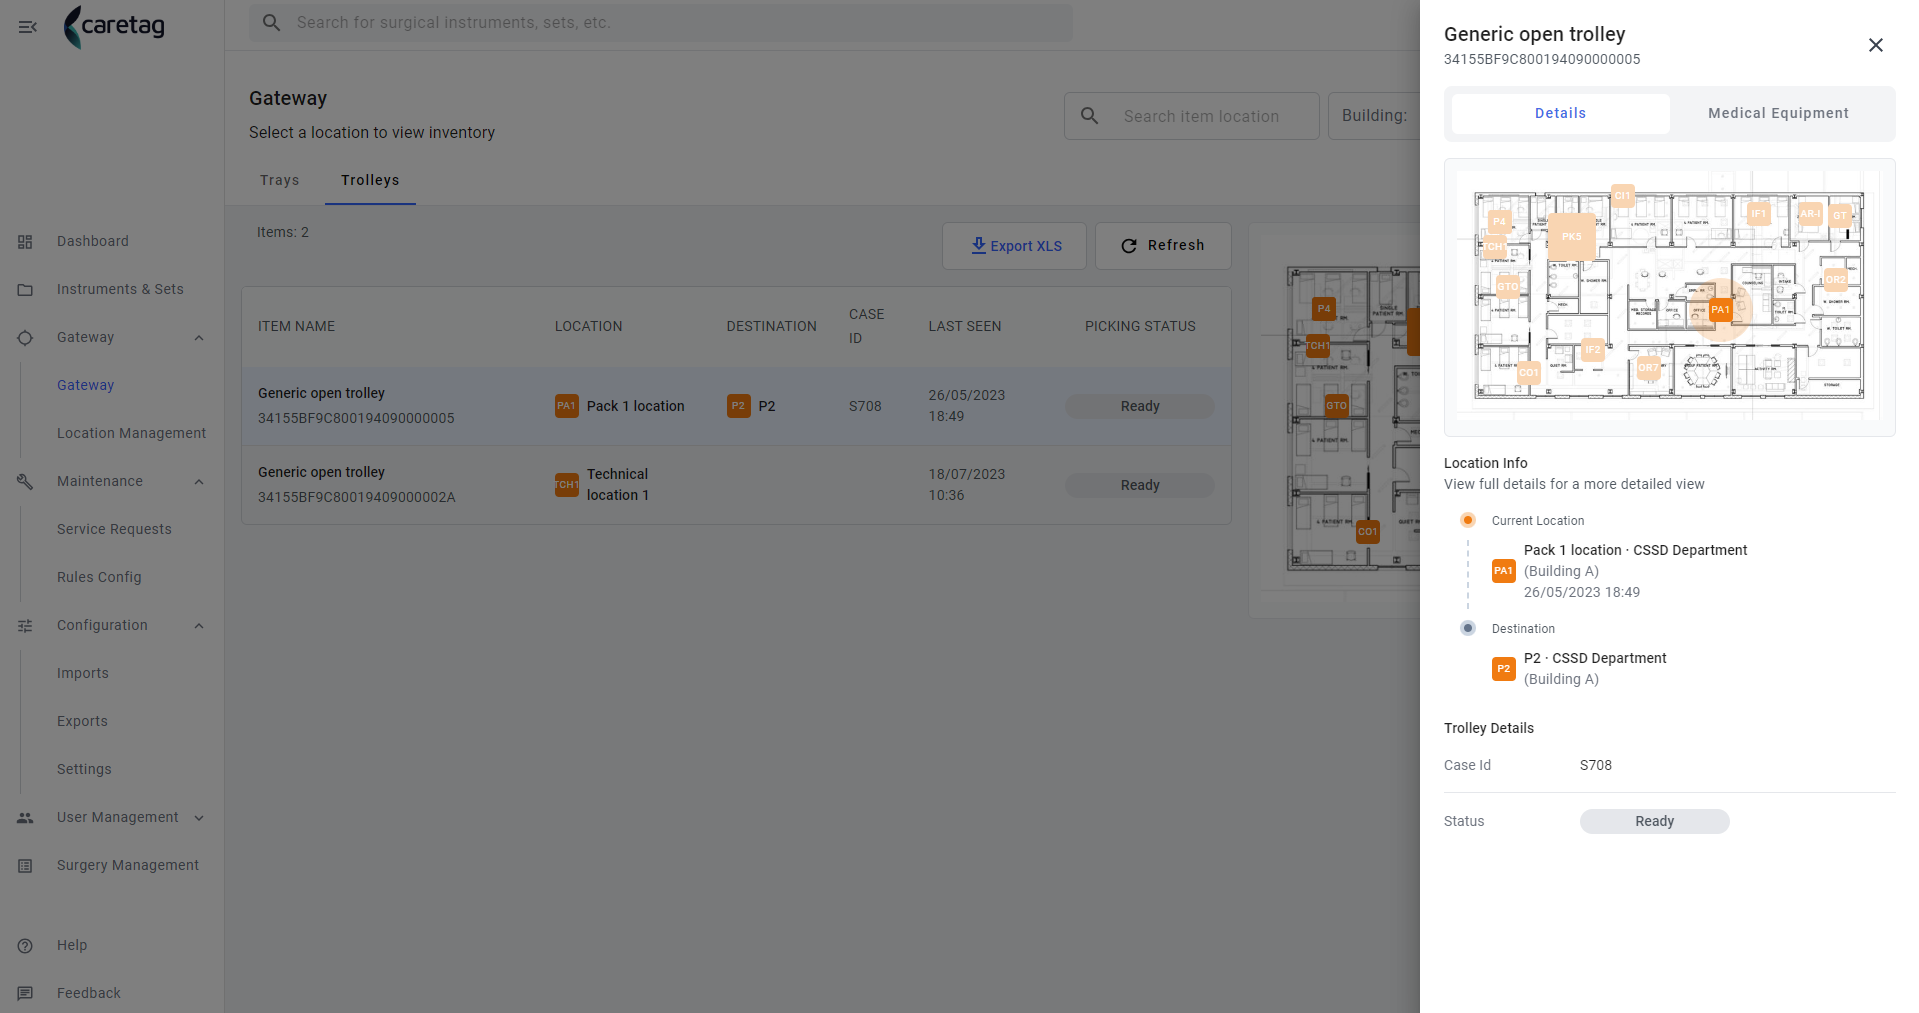Switch to the Trays tab
The height and width of the screenshot is (1013, 1919).
click(280, 180)
